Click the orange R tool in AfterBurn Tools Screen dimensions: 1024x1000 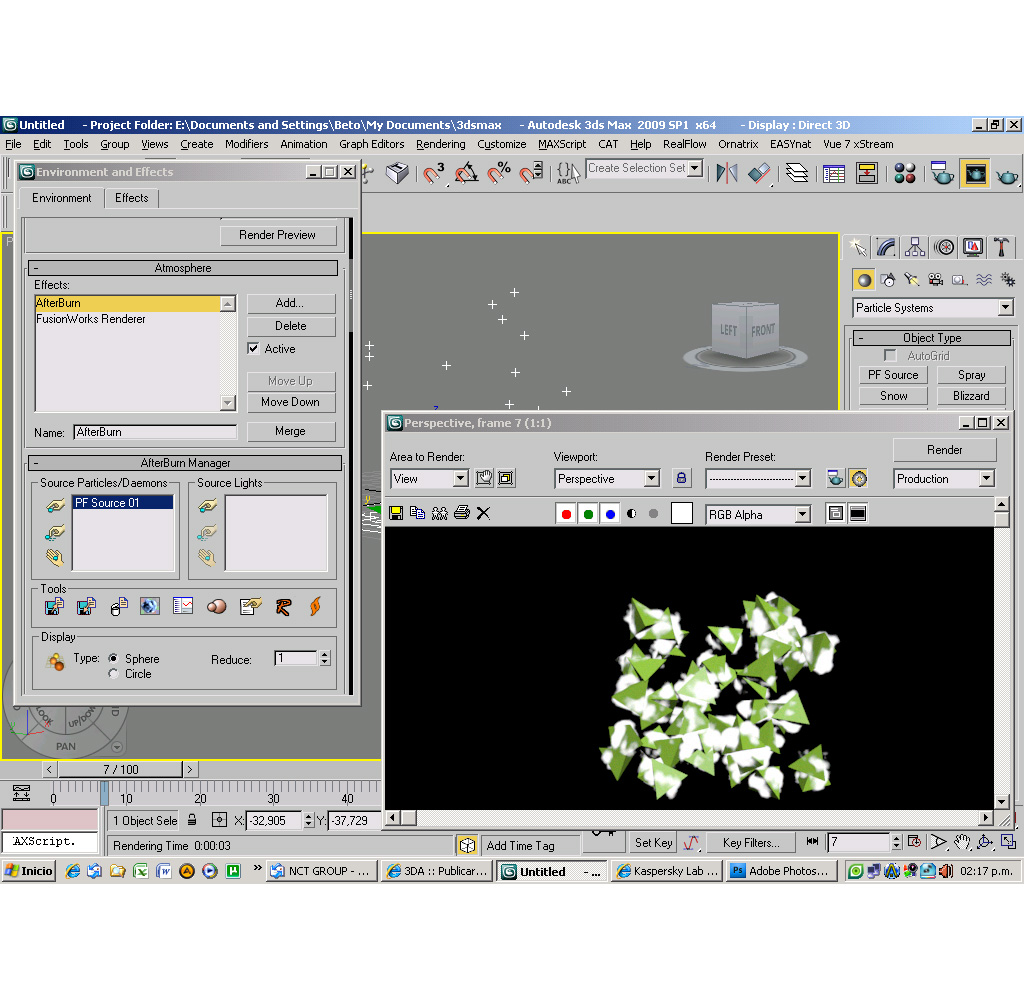click(x=283, y=607)
